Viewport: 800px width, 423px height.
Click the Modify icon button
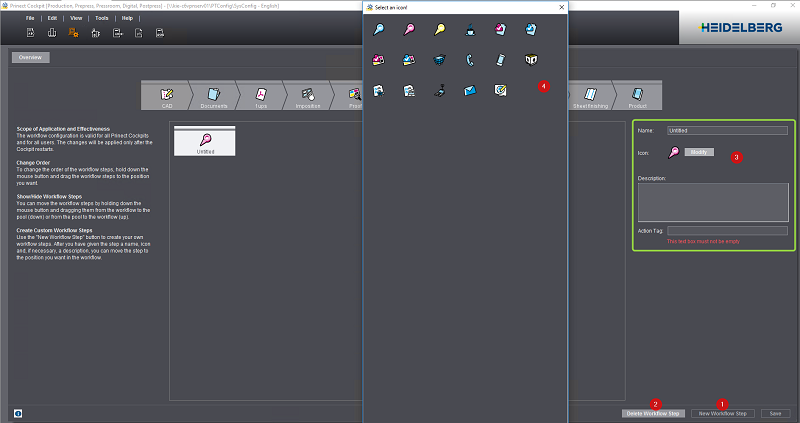tap(699, 152)
